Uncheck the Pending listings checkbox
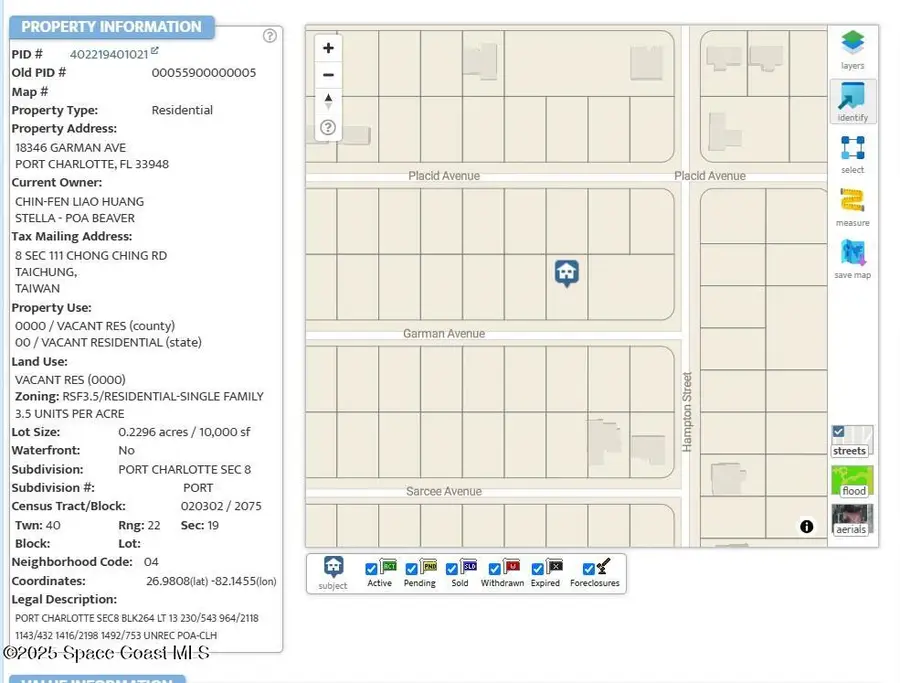The width and height of the screenshot is (900, 683). tap(412, 569)
